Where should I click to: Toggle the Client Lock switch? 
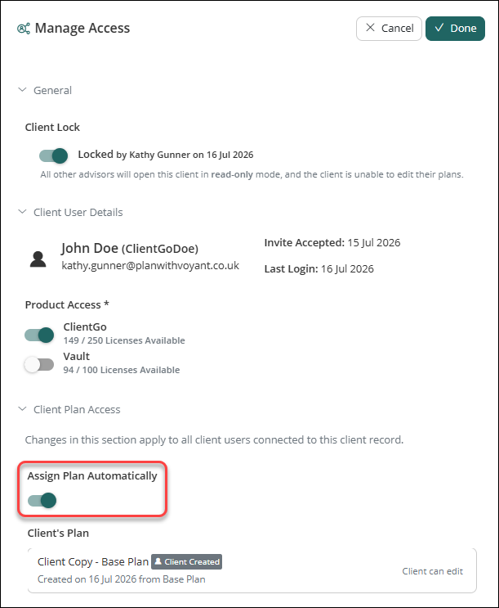54,155
